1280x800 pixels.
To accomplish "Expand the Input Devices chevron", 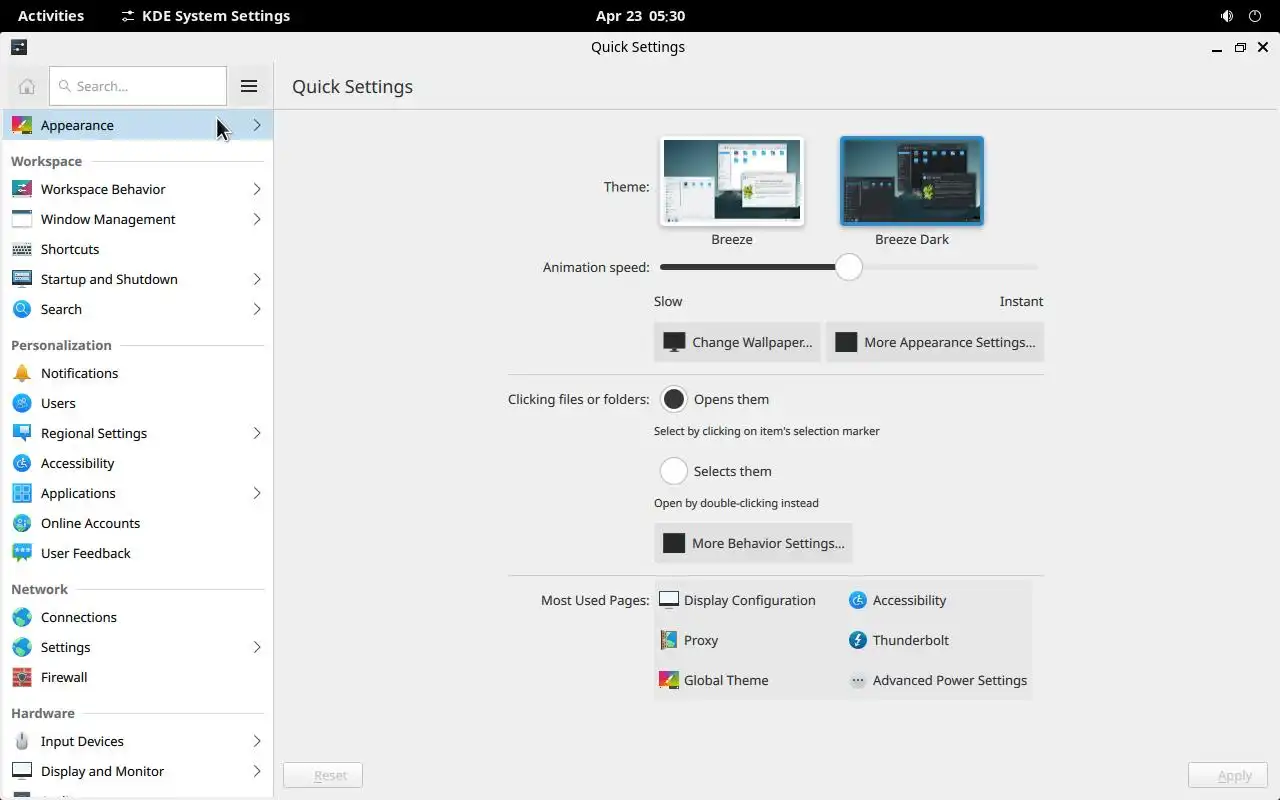I will pos(257,741).
